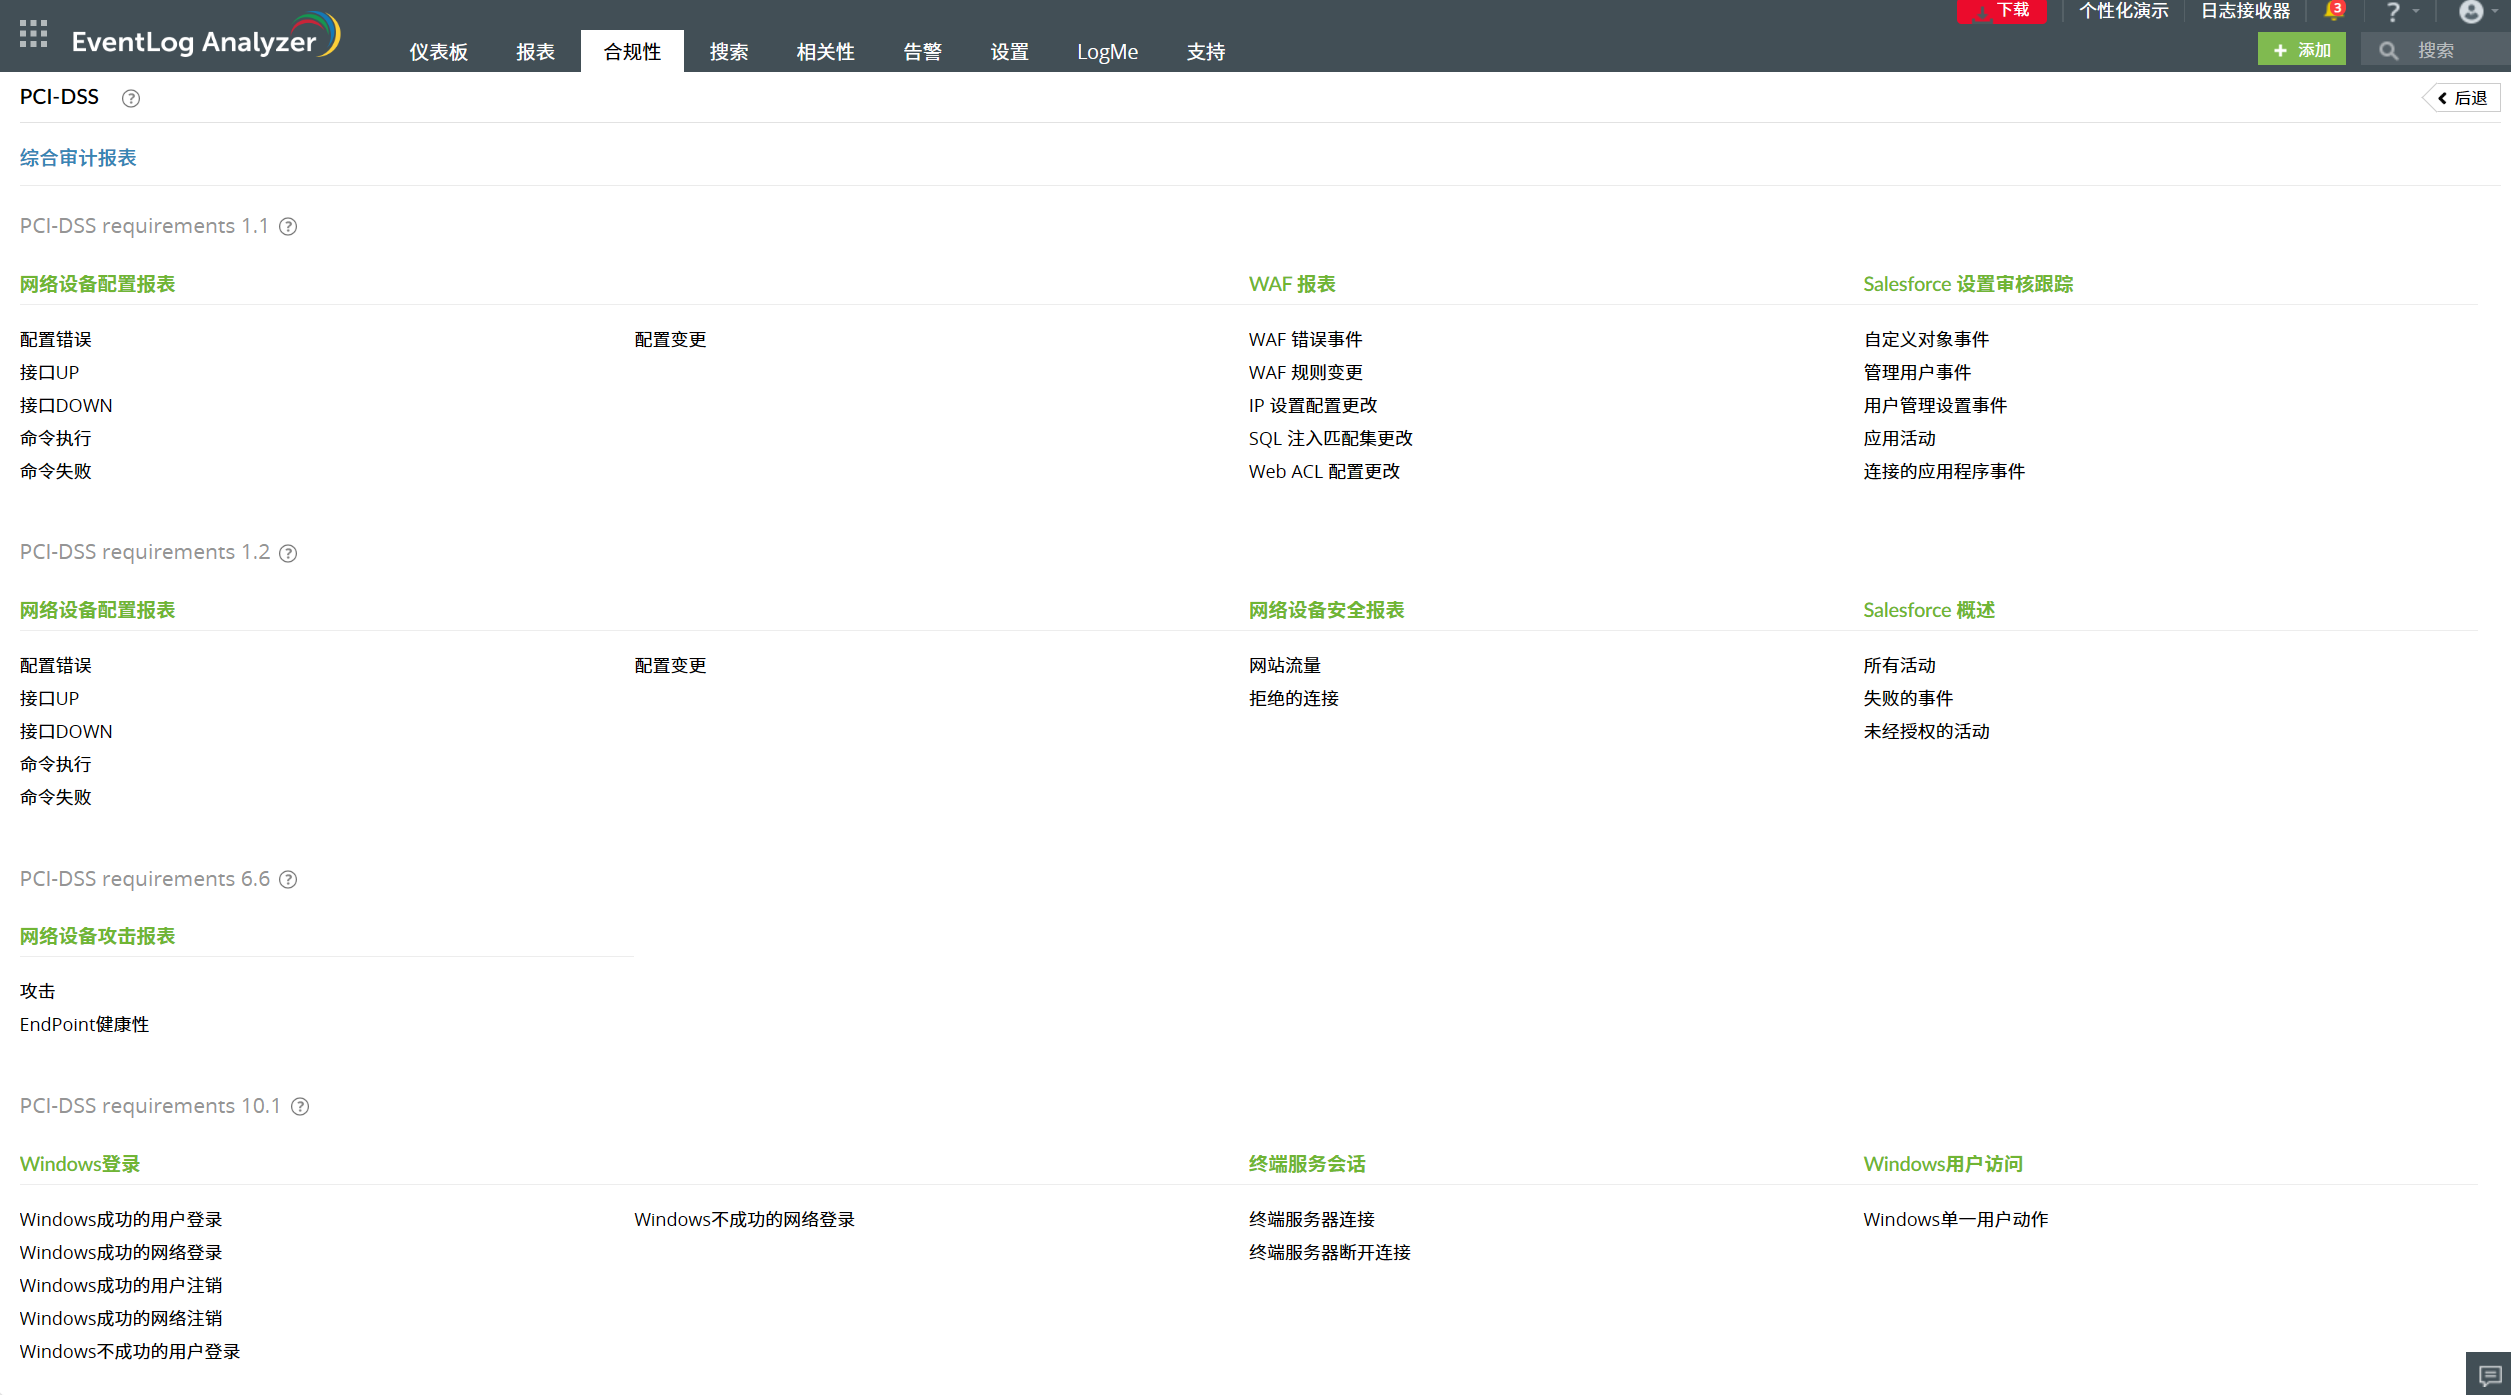Click the 后退 back button
This screenshot has height=1395, width=2511.
tap(2462, 98)
